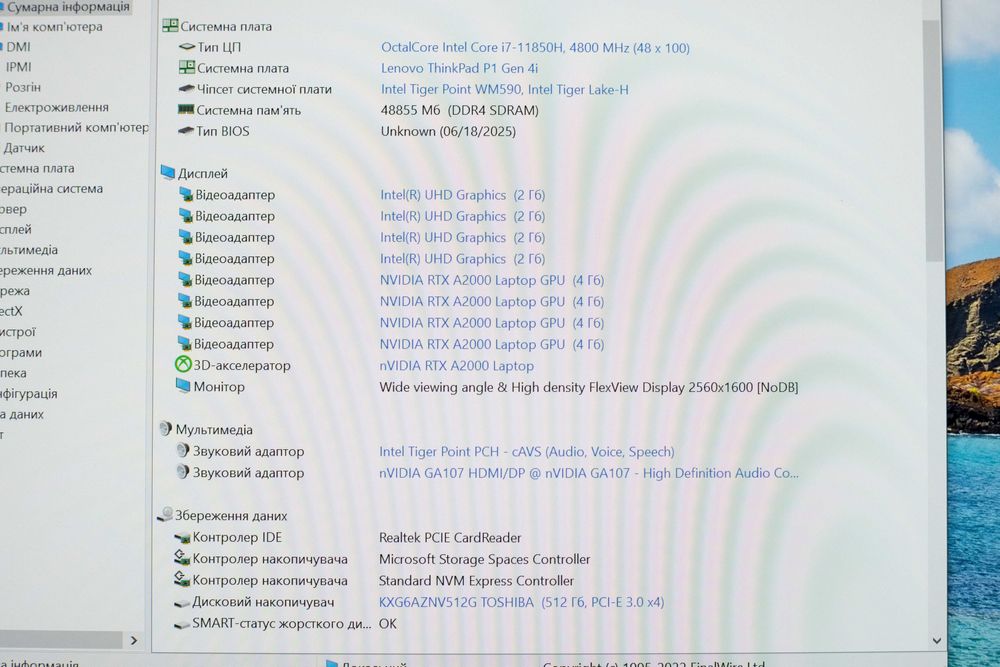Select Розгін in the left tree
Viewport: 1000px width, 667px height.
tap(23, 87)
